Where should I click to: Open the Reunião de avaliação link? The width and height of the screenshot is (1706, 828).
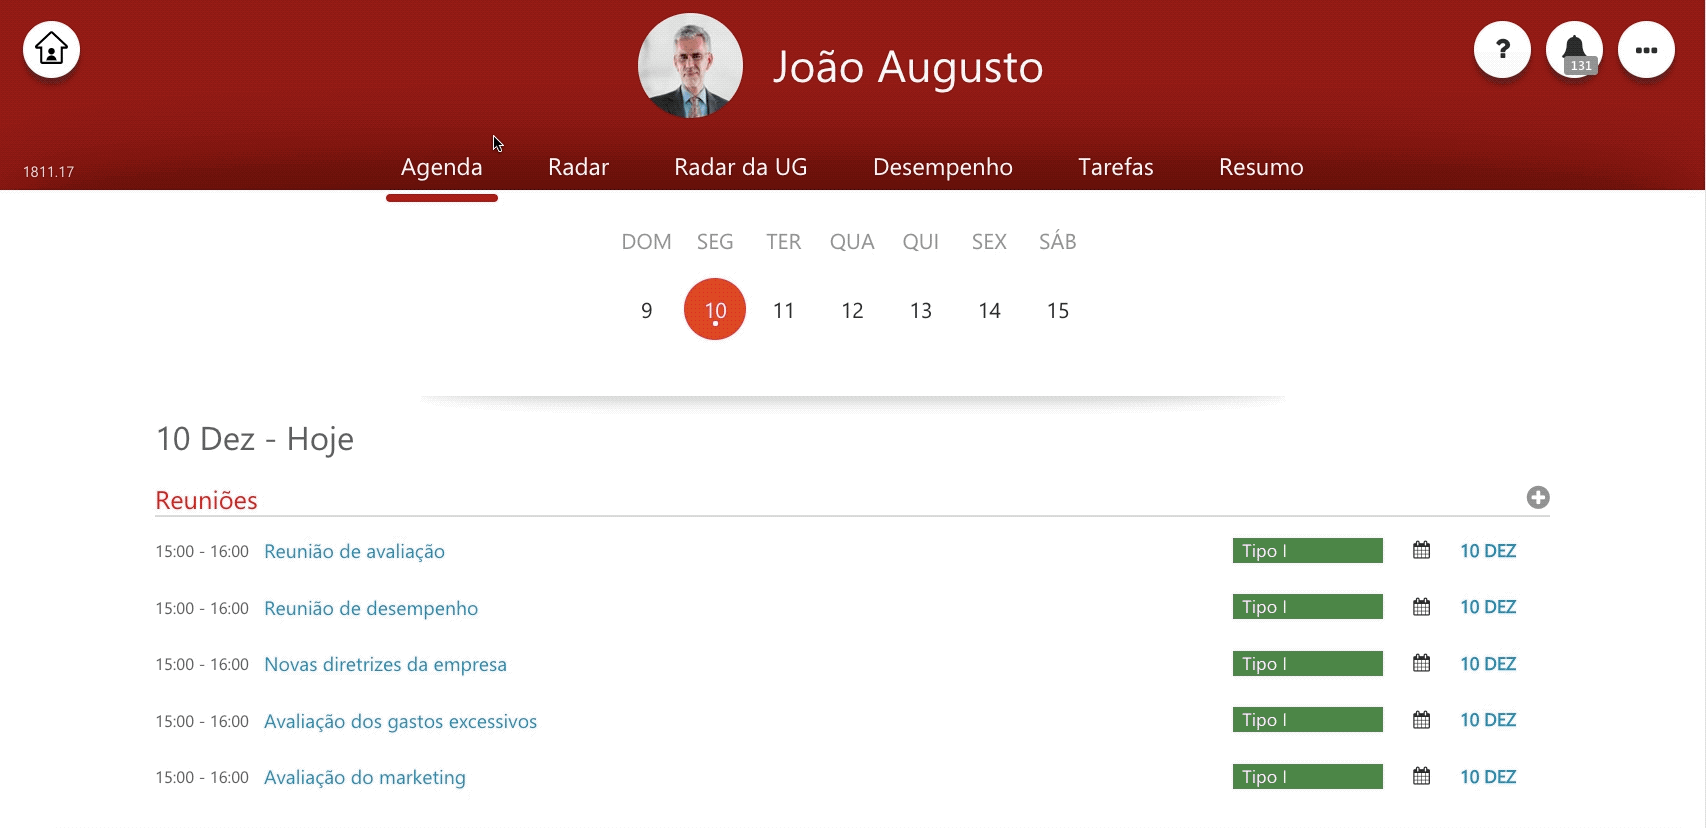(x=354, y=551)
